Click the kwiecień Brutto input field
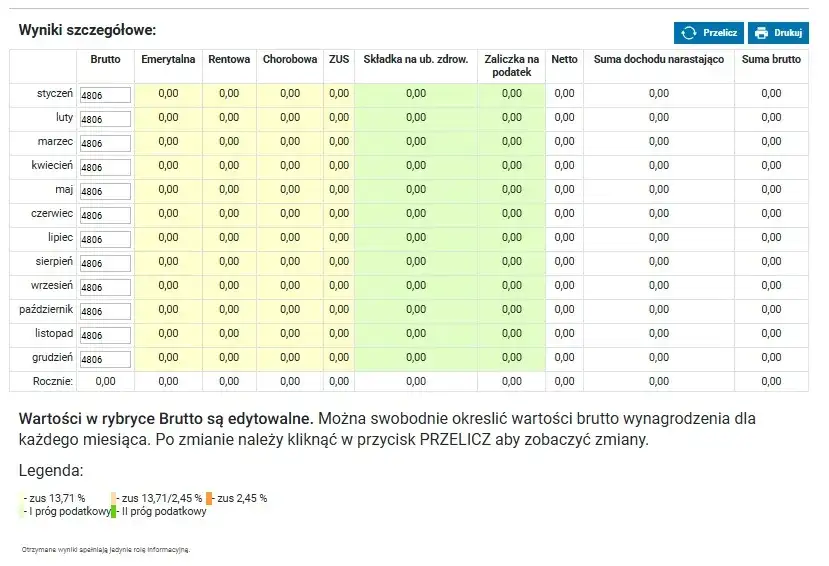The height and width of the screenshot is (566, 829). (105, 167)
